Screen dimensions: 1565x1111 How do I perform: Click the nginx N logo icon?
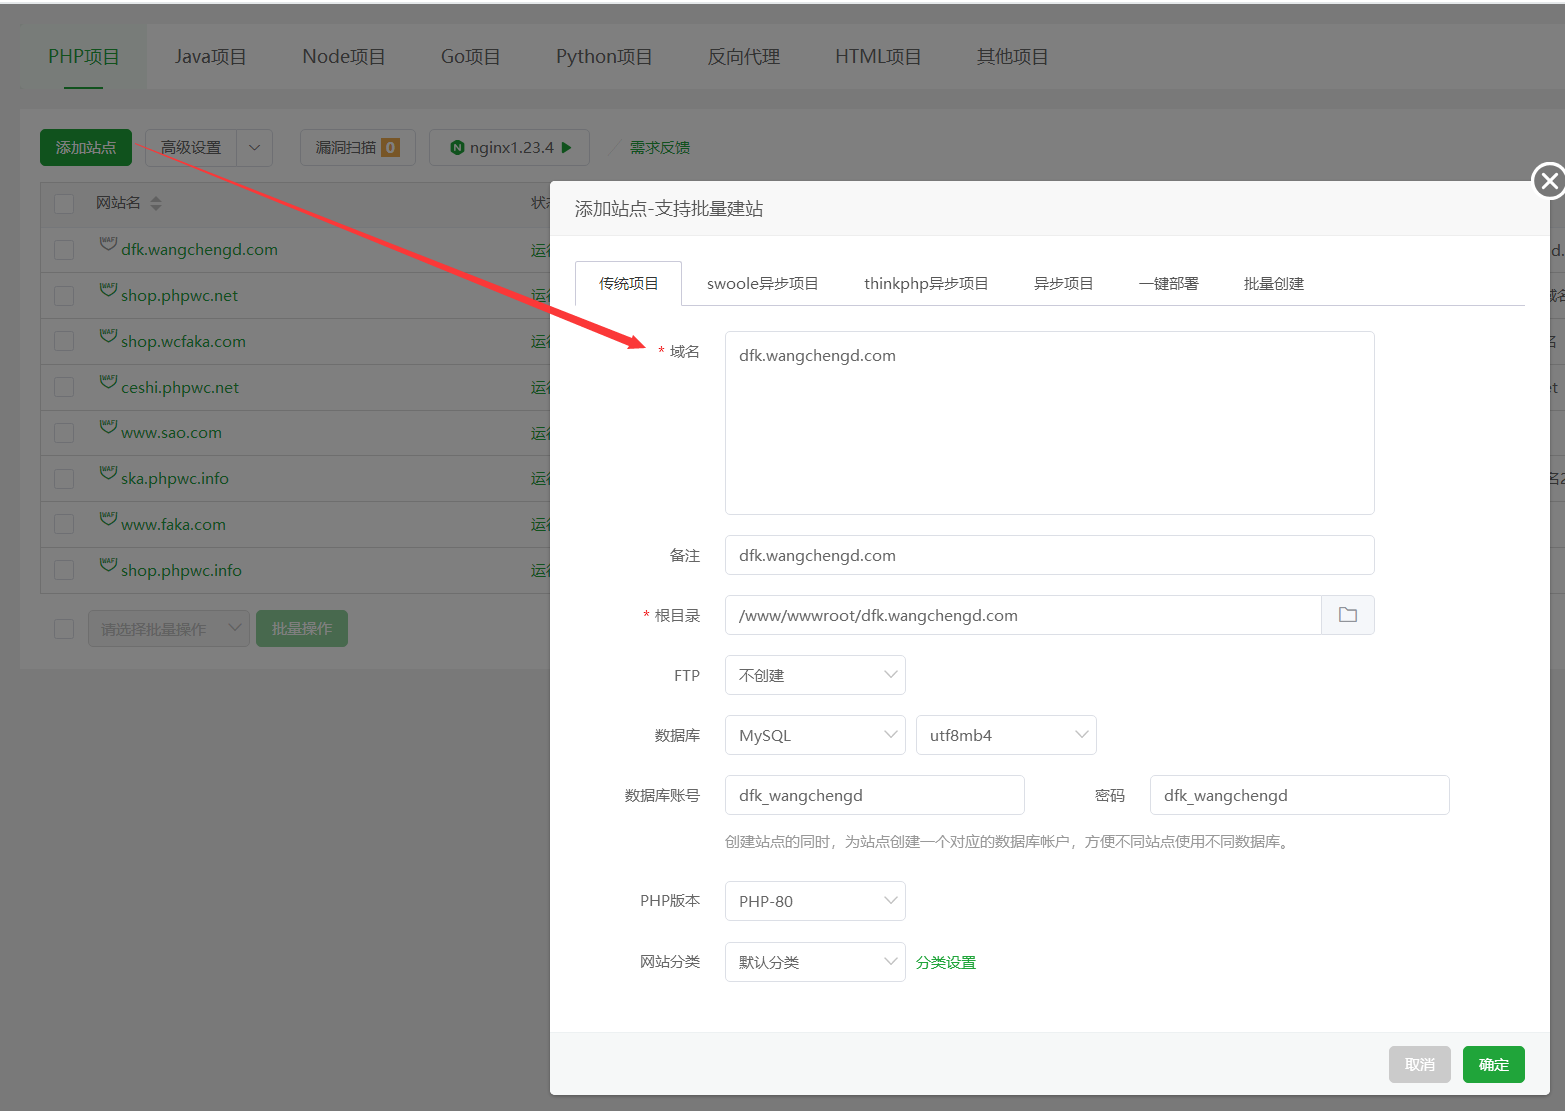tap(457, 147)
